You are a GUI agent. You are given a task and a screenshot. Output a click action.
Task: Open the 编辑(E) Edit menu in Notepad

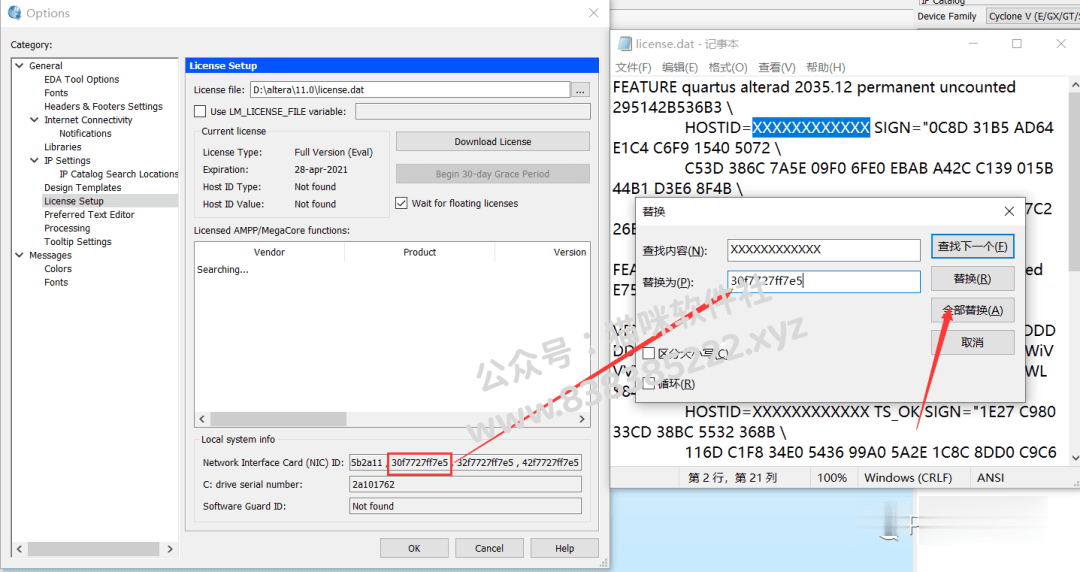click(x=680, y=68)
